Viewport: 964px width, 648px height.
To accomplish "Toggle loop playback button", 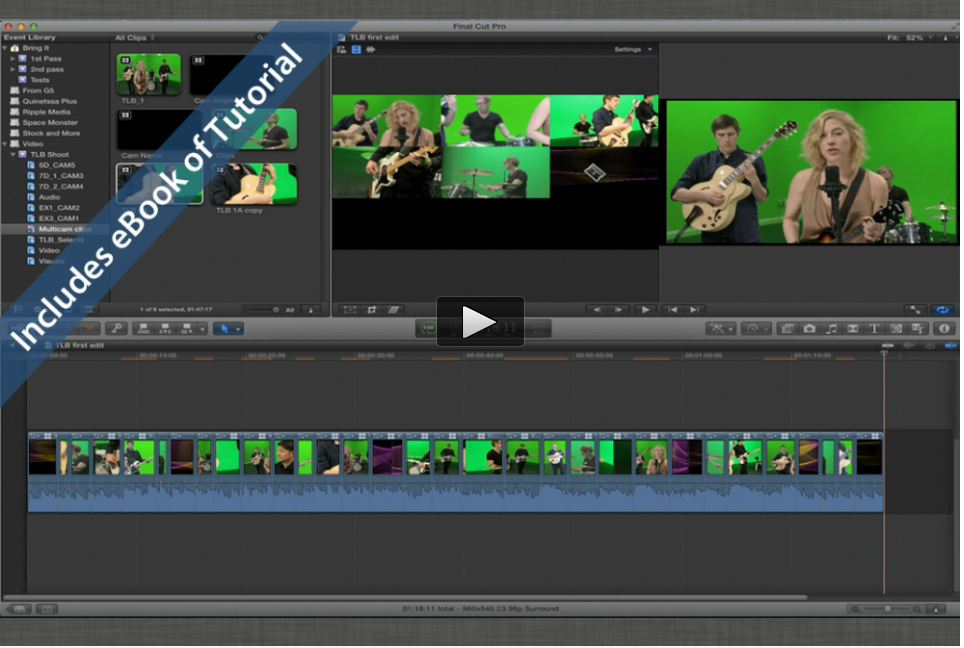I will (942, 310).
